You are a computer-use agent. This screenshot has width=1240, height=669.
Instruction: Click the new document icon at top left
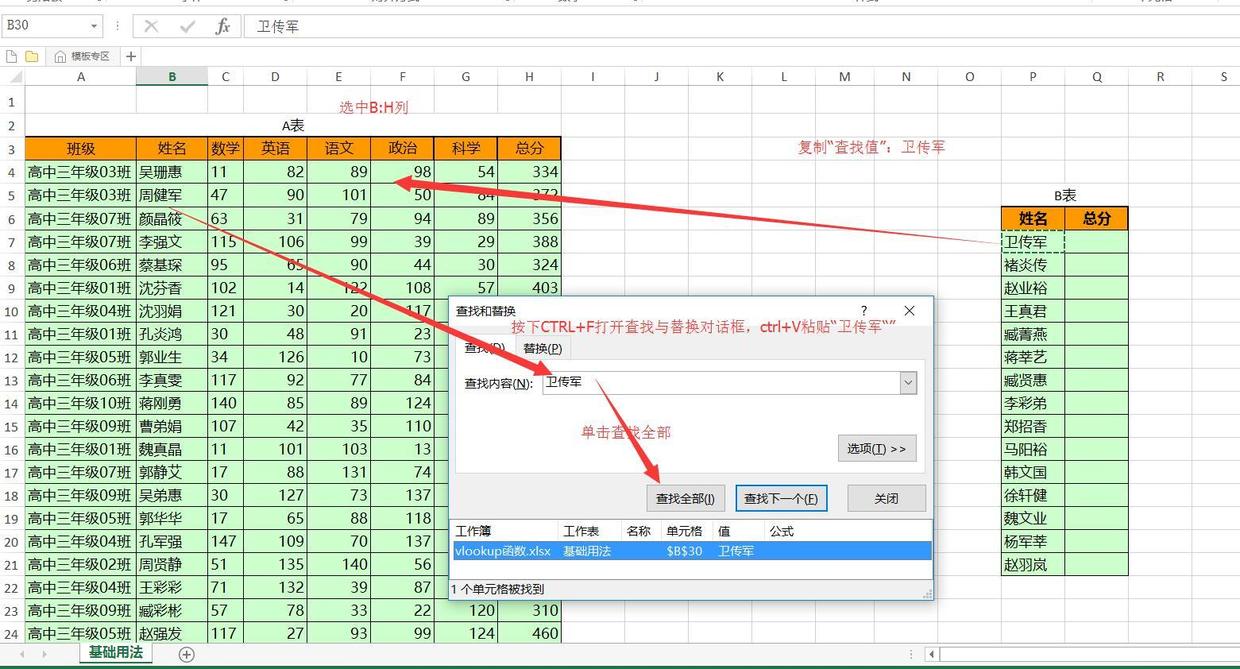[x=10, y=55]
